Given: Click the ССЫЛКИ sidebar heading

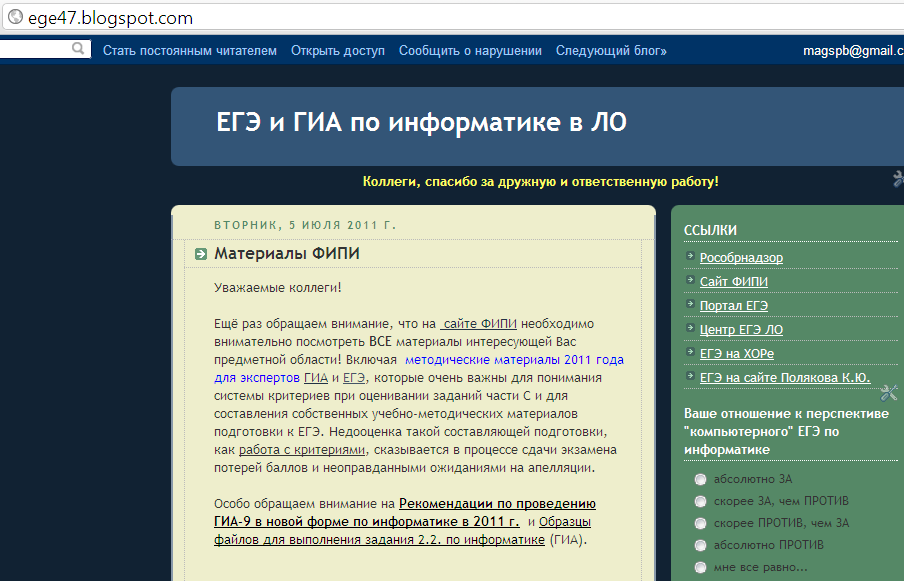Looking at the screenshot, I should click(710, 231).
